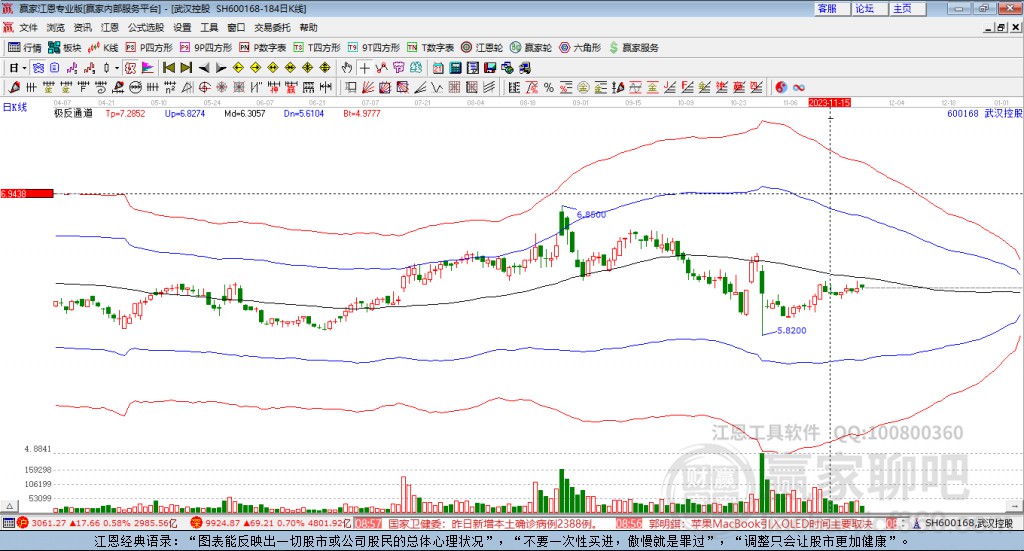Click the Bt=4.9777 indicator value
Image resolution: width=1024 pixels, height=551 pixels.
(362, 114)
